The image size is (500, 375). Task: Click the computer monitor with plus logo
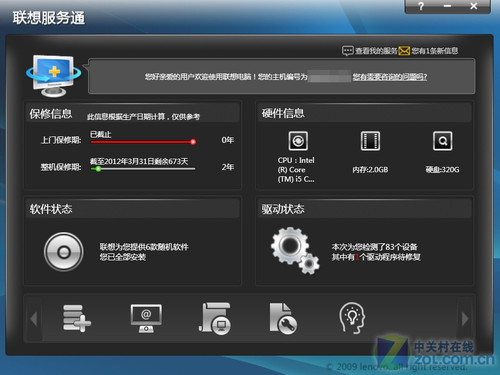pos(53,76)
